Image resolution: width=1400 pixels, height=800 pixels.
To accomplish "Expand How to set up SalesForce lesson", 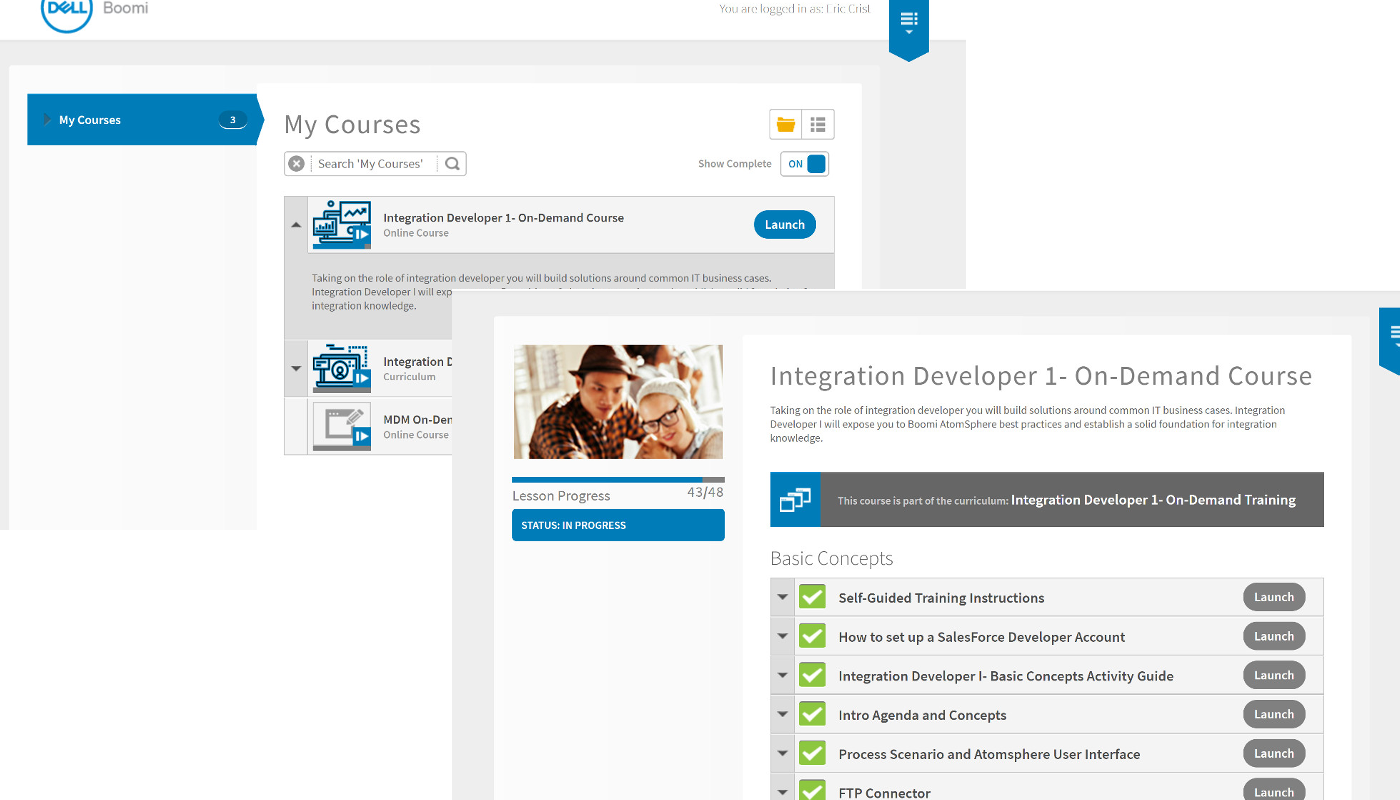I will (x=783, y=637).
